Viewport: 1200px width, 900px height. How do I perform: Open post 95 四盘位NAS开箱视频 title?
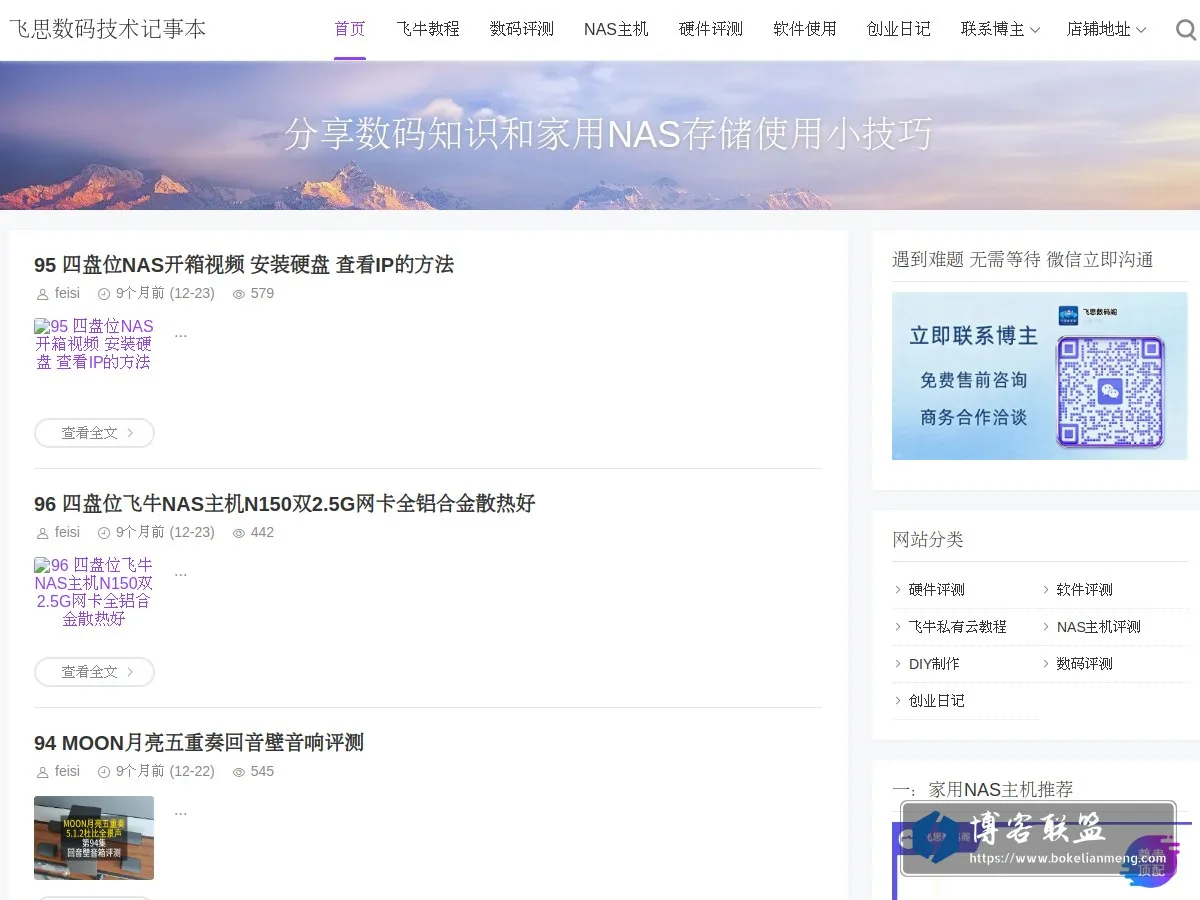pyautogui.click(x=244, y=264)
